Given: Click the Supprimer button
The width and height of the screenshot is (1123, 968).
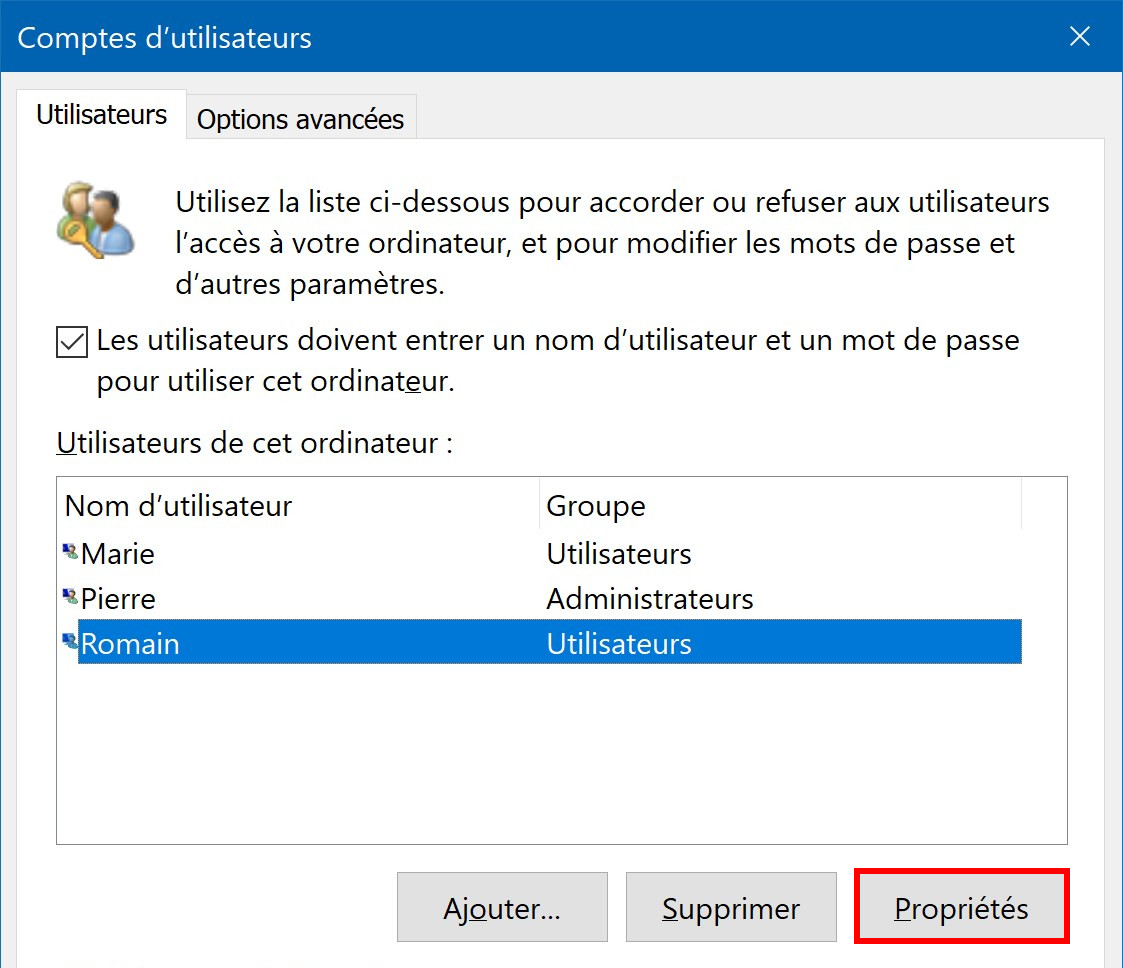Looking at the screenshot, I should click(731, 906).
